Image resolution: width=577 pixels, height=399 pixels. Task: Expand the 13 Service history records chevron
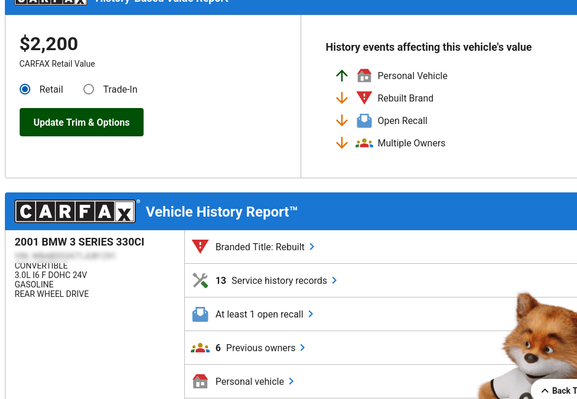(334, 280)
